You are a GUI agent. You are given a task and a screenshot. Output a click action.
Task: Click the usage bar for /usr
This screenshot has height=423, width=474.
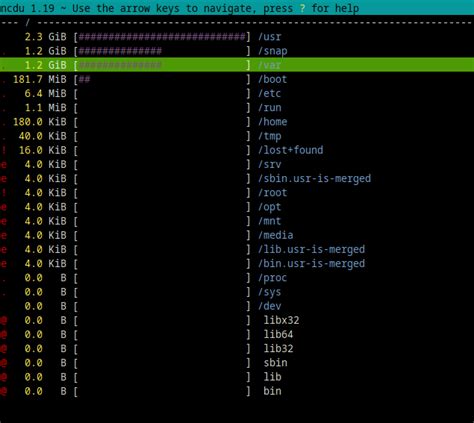(162, 37)
